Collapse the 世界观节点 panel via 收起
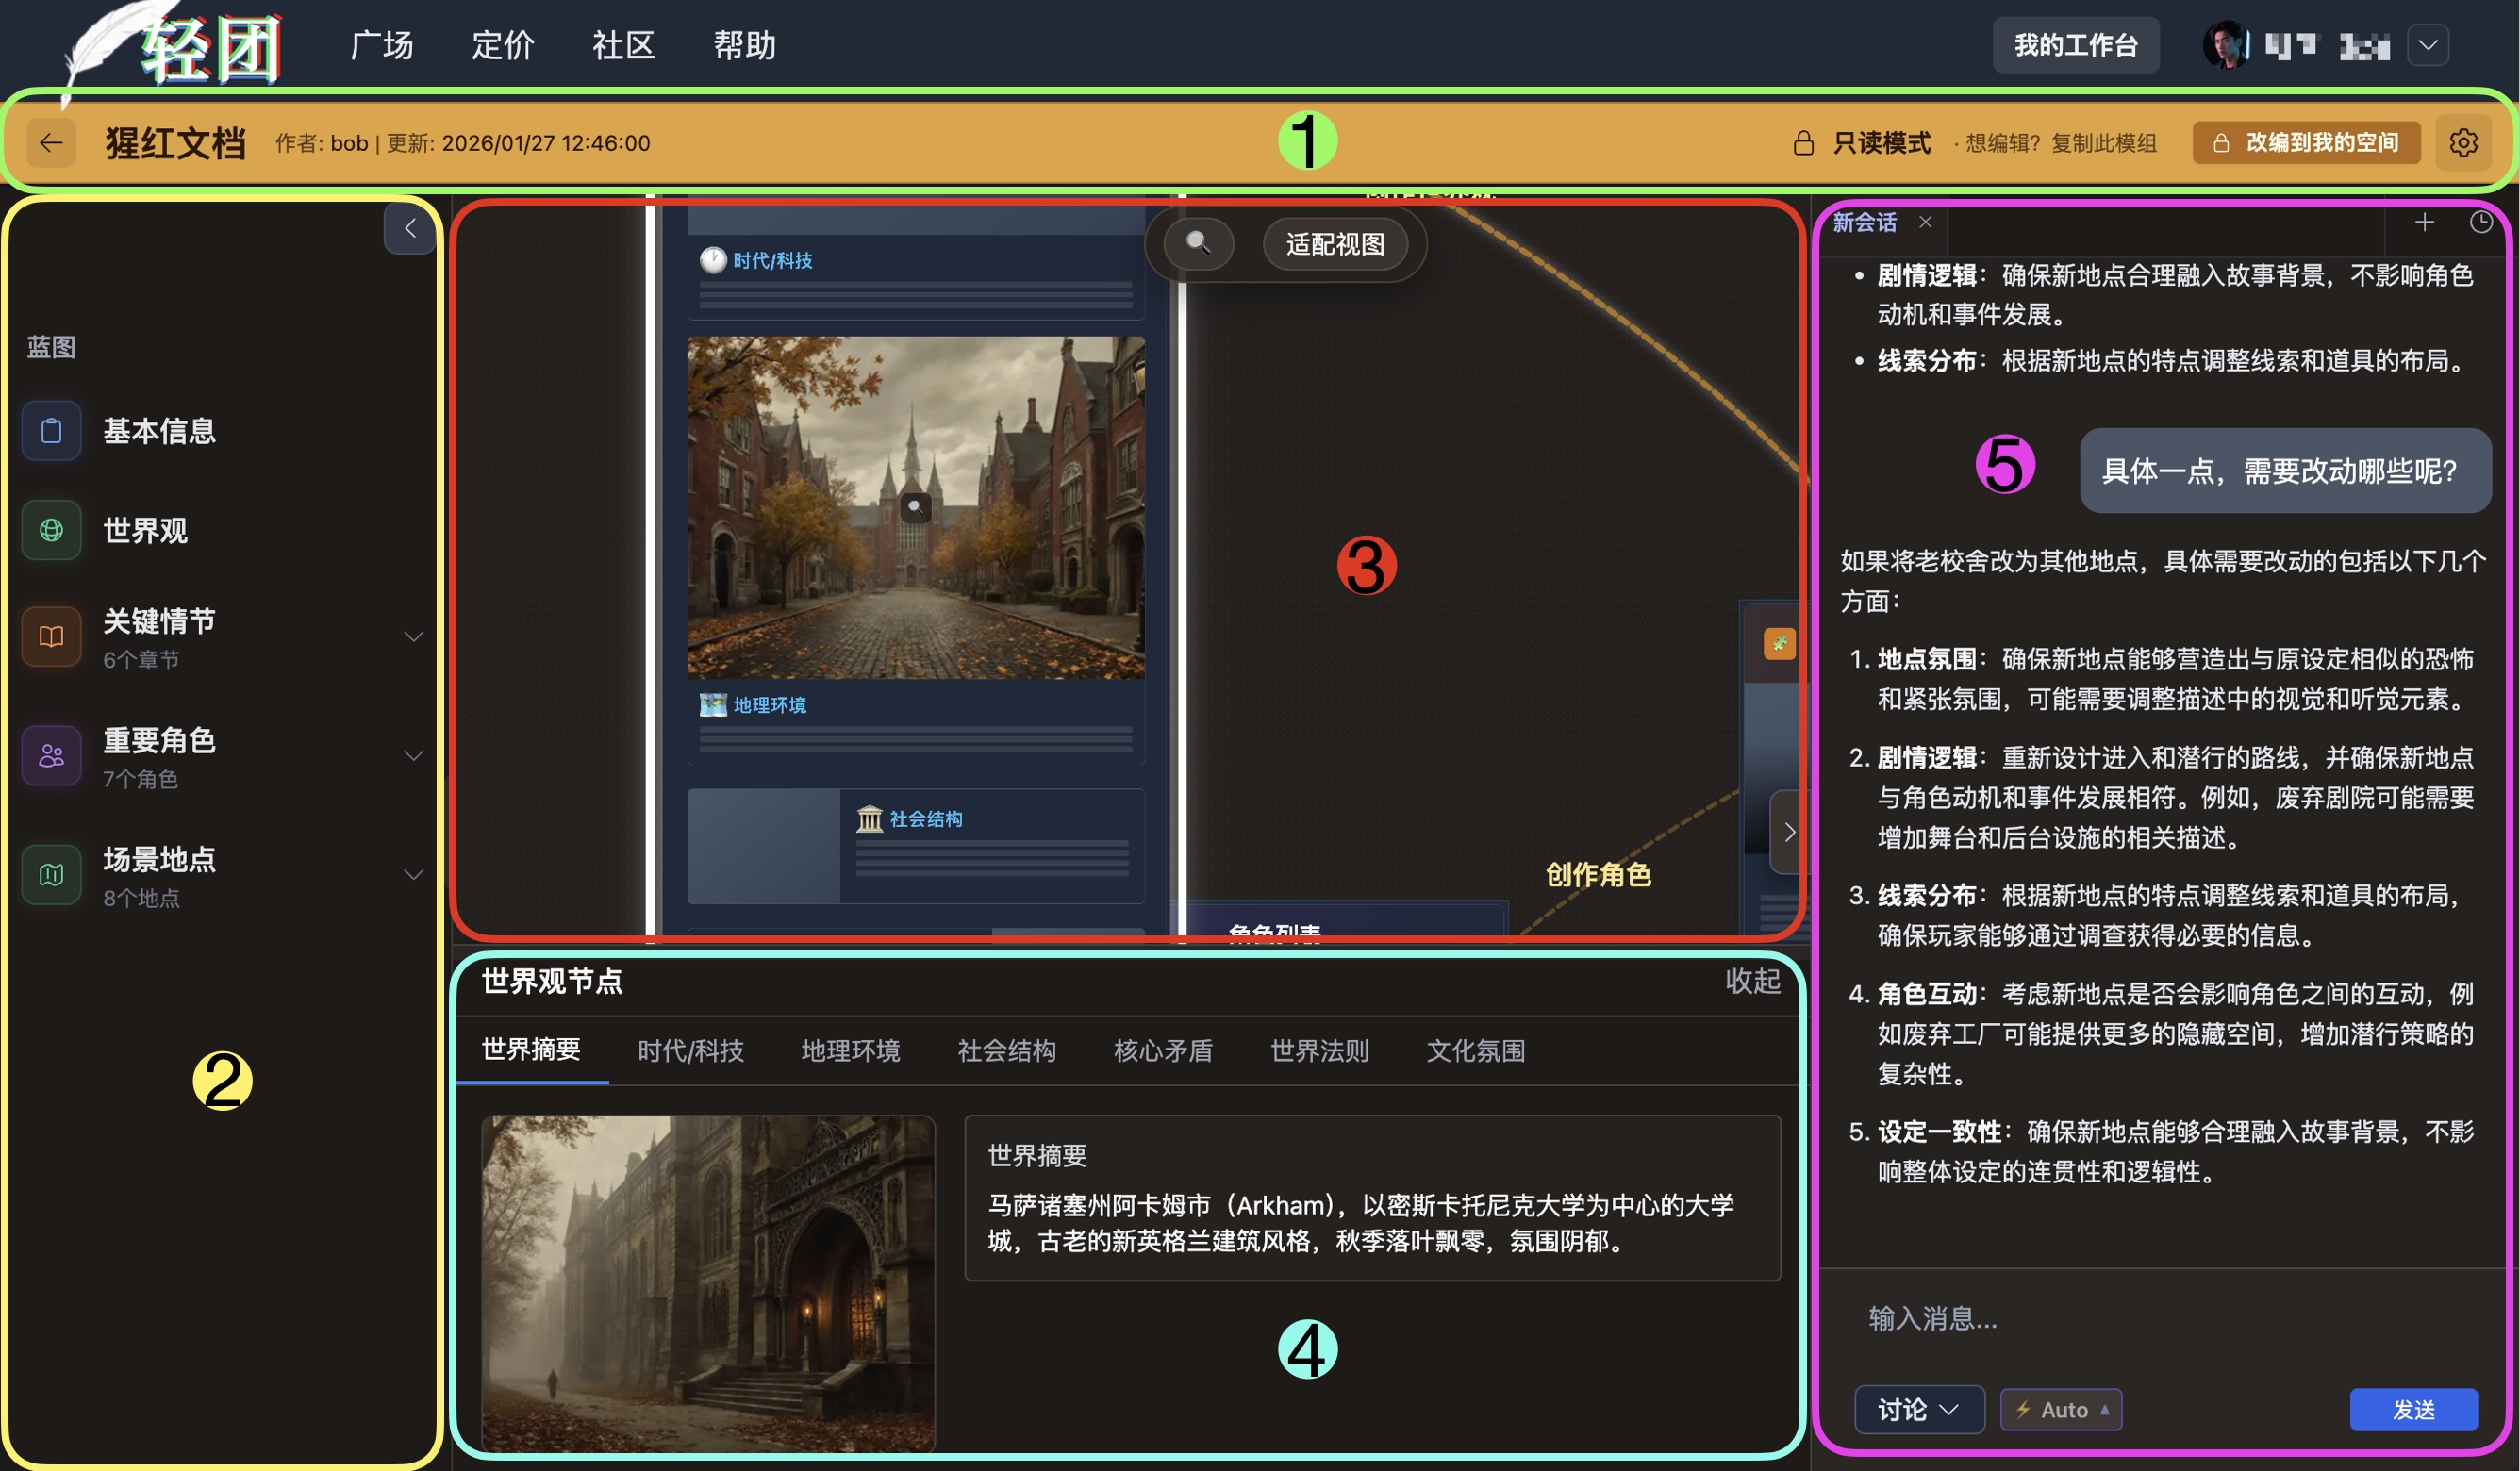The image size is (2520, 1471). [1752, 981]
